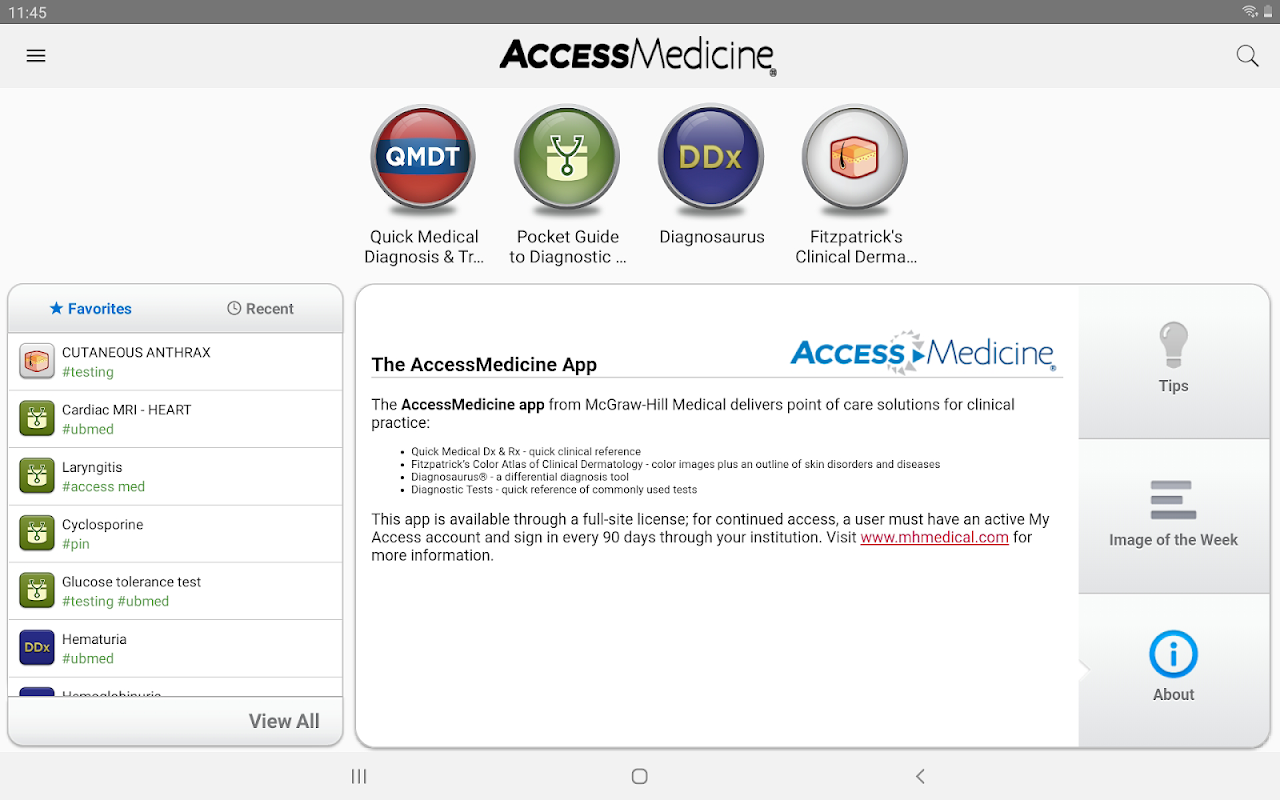
Task: Show the Tips lightbulb panel
Action: [x=1173, y=362]
